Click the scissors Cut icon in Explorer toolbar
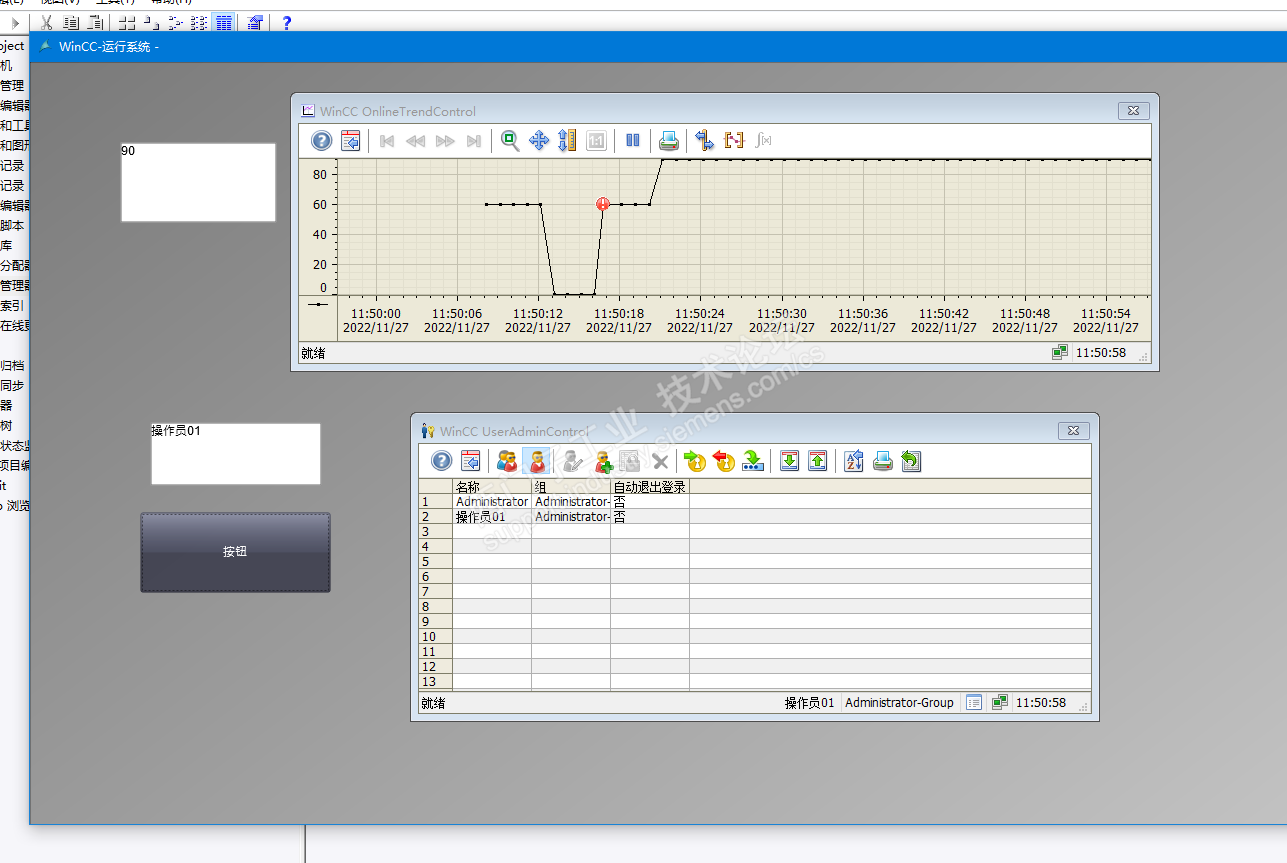Screen dimensions: 1287x863 pos(47,22)
